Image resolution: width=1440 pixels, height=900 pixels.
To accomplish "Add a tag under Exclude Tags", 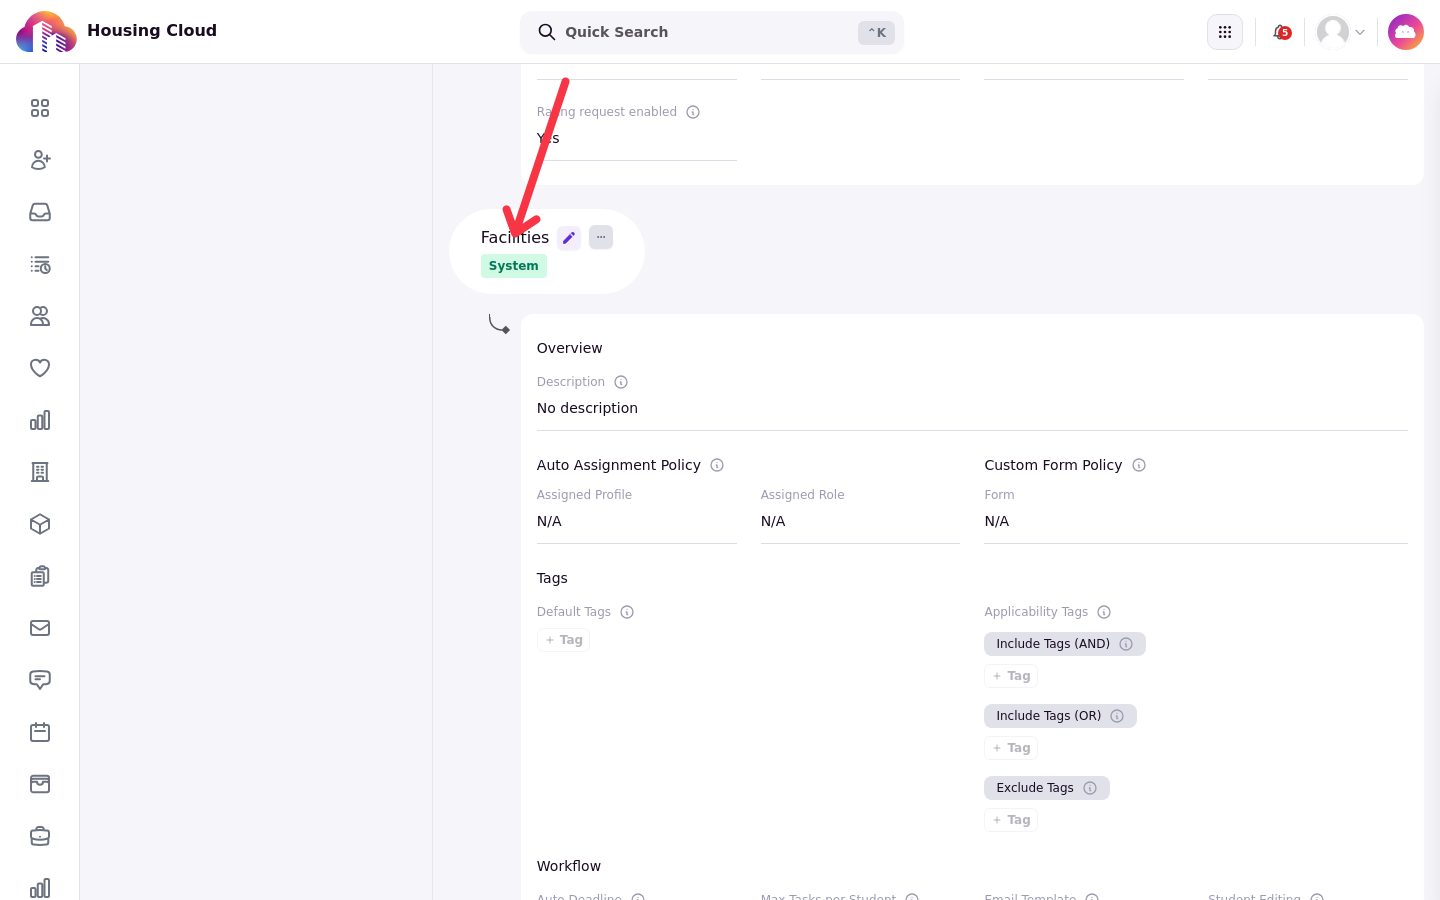I will pyautogui.click(x=1011, y=820).
